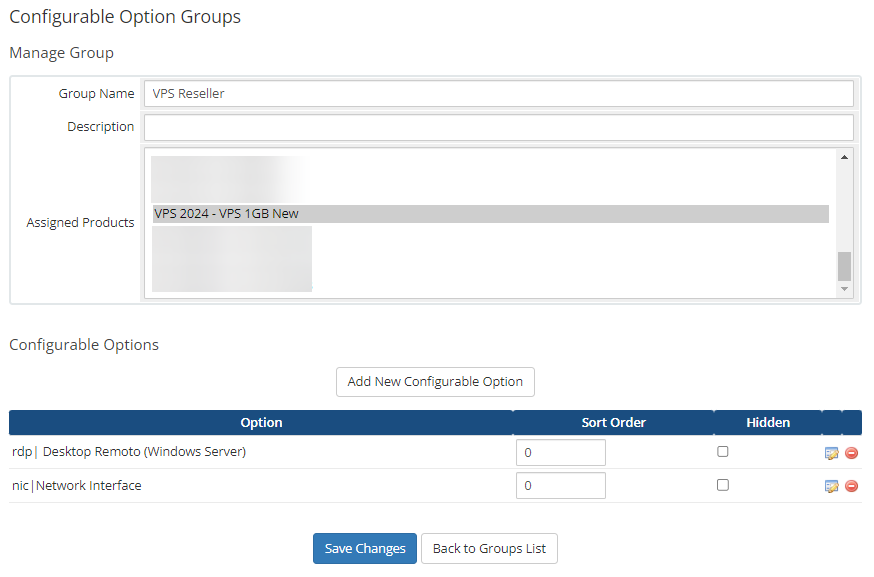Click the Configurable Options heading
Viewport: 874px width, 577px height.
coord(84,345)
